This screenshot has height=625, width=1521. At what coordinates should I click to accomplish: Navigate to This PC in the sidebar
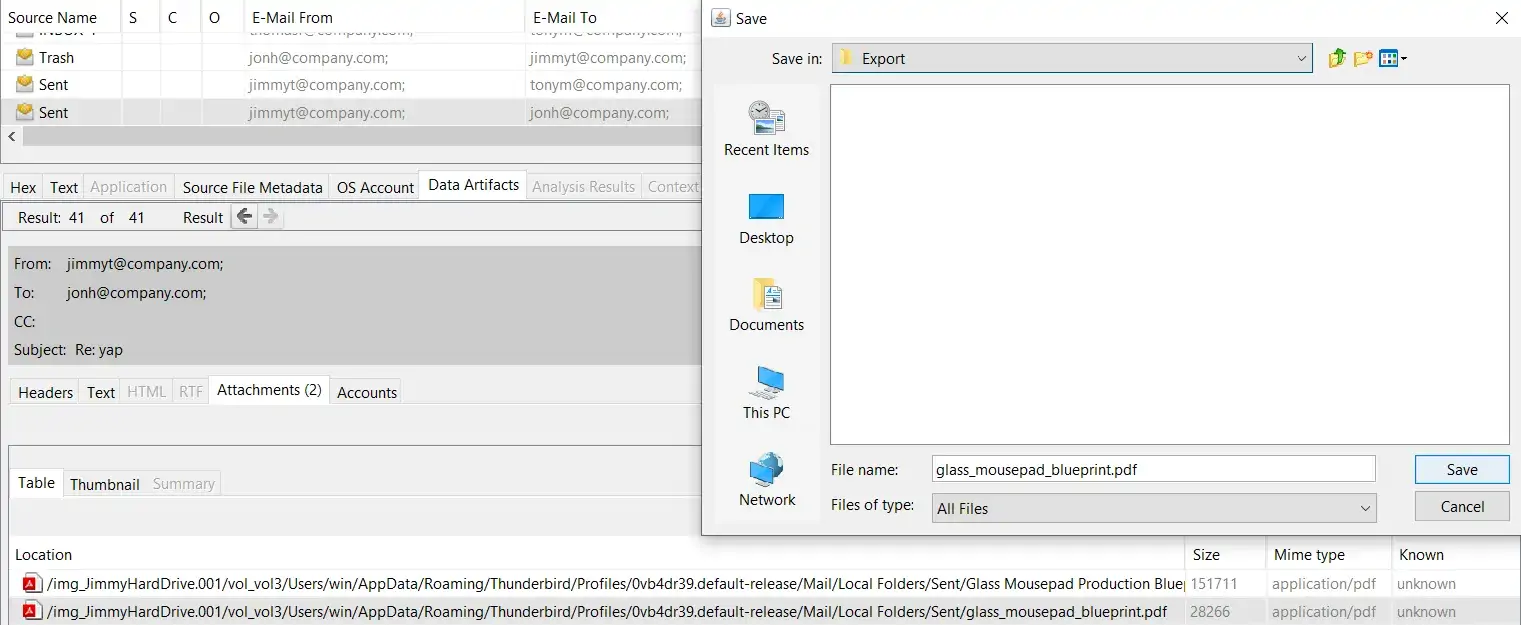(x=766, y=392)
